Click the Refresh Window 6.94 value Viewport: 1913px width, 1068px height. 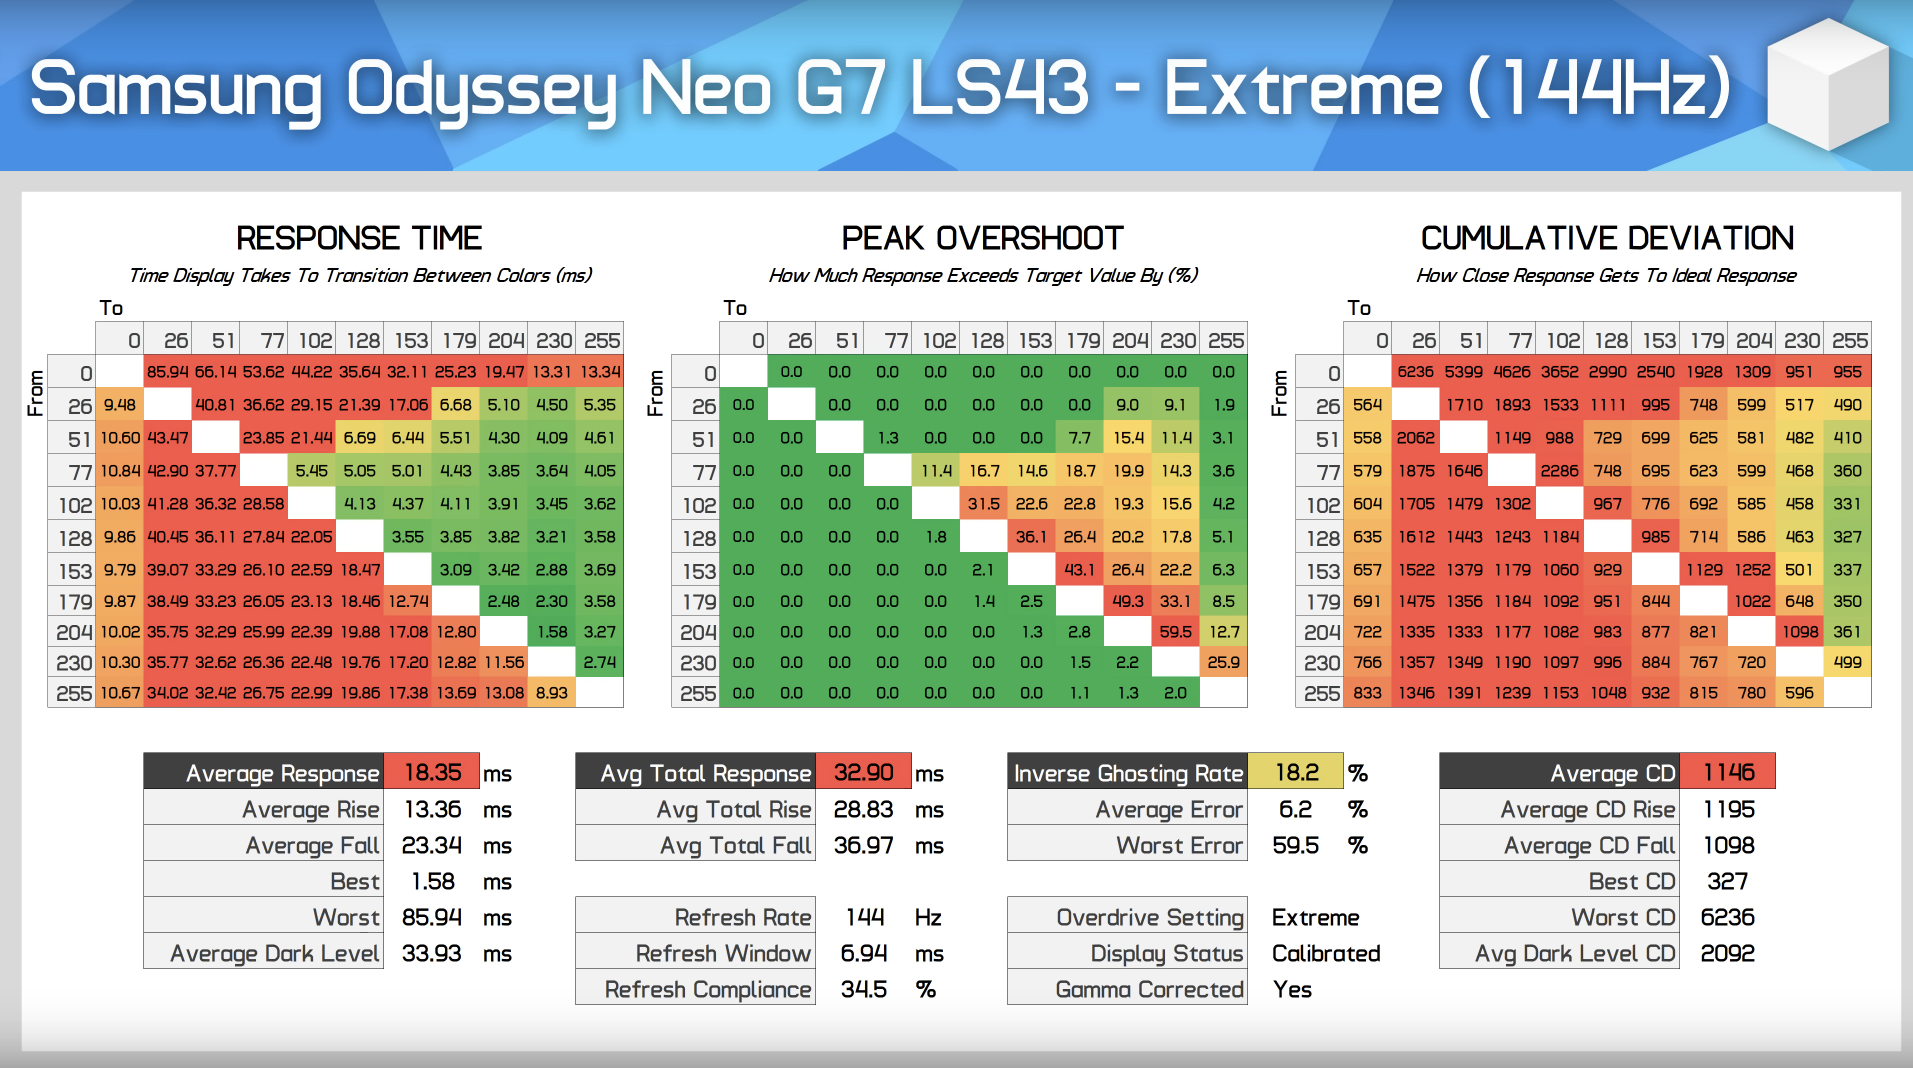(x=864, y=953)
